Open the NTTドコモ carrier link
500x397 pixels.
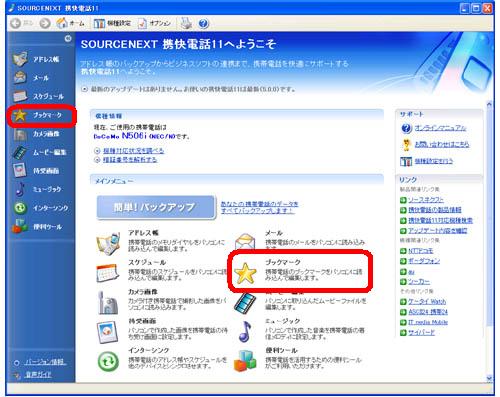point(421,251)
